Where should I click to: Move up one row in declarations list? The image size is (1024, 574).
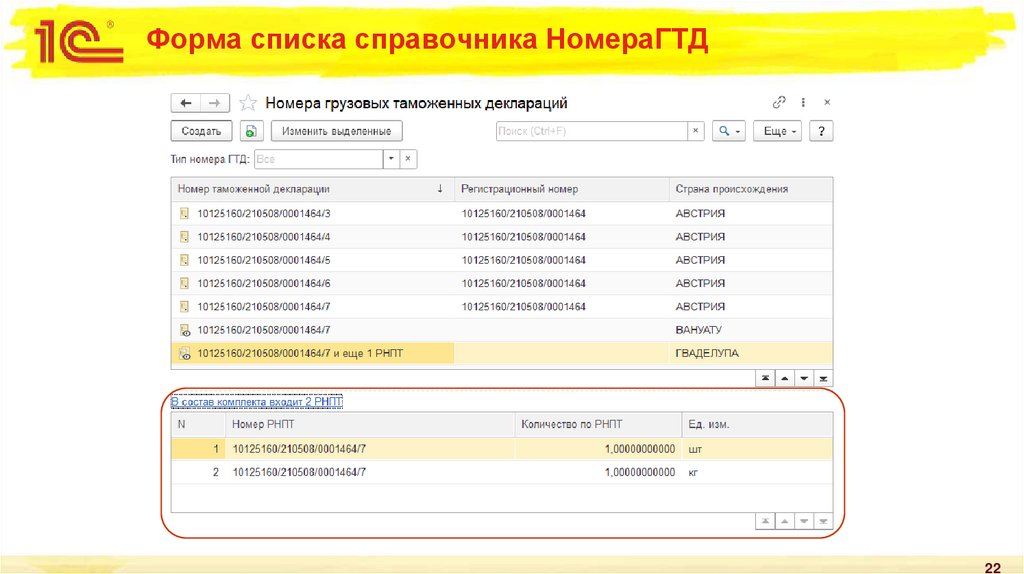click(784, 379)
